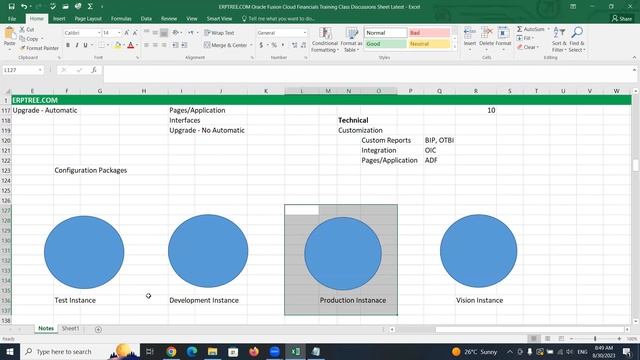The width and height of the screenshot is (640, 360).
Task: Open the cell borders dropdown
Action: pyautogui.click(x=108, y=45)
